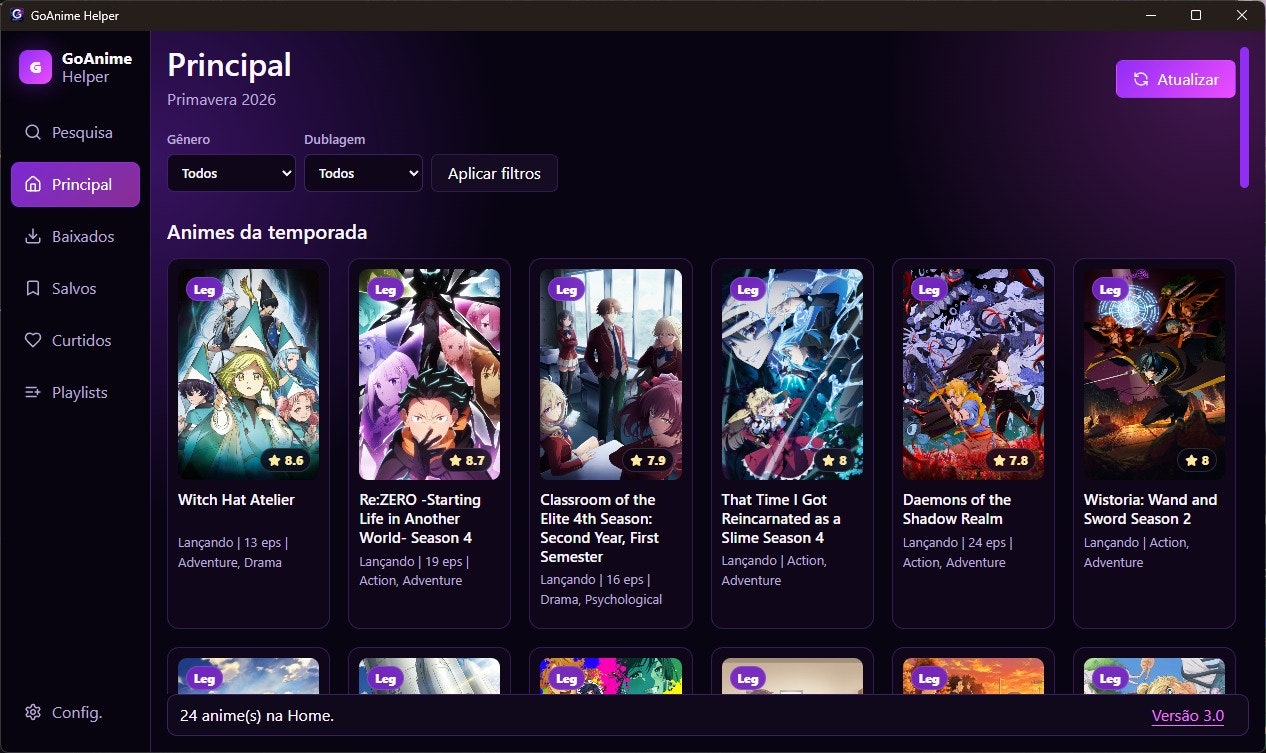Click Leg badge on Classroom of the Elite
This screenshot has width=1266, height=753.
566,289
